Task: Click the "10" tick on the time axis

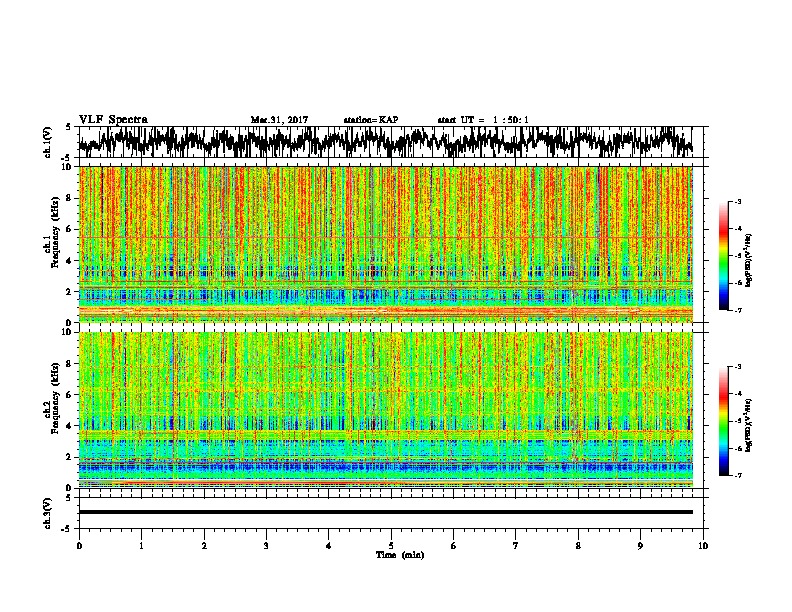Action: 703,546
